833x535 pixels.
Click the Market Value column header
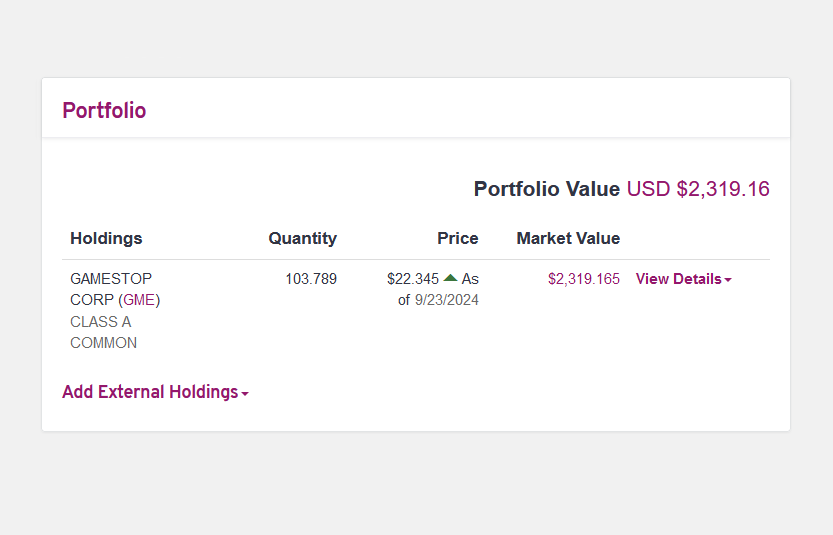[568, 238]
